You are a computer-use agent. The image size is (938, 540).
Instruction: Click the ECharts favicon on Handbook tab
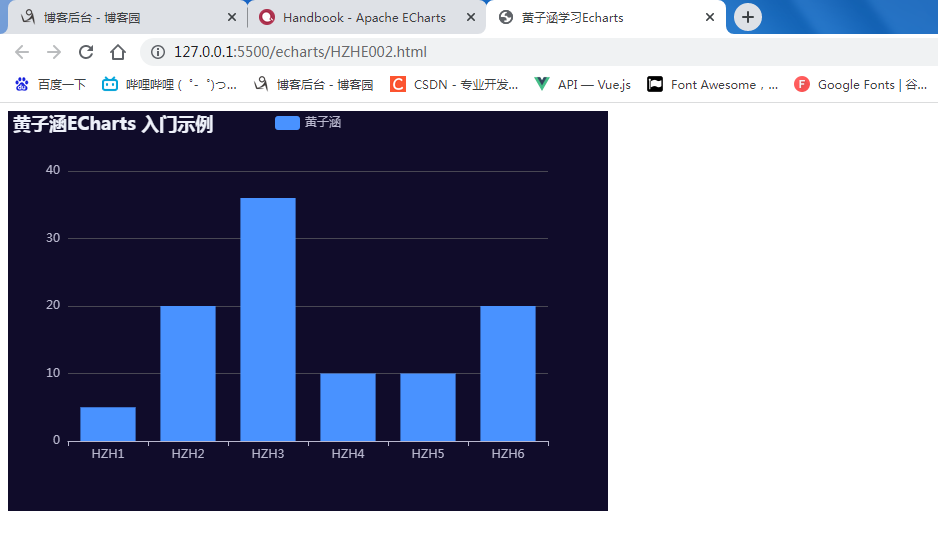click(267, 17)
